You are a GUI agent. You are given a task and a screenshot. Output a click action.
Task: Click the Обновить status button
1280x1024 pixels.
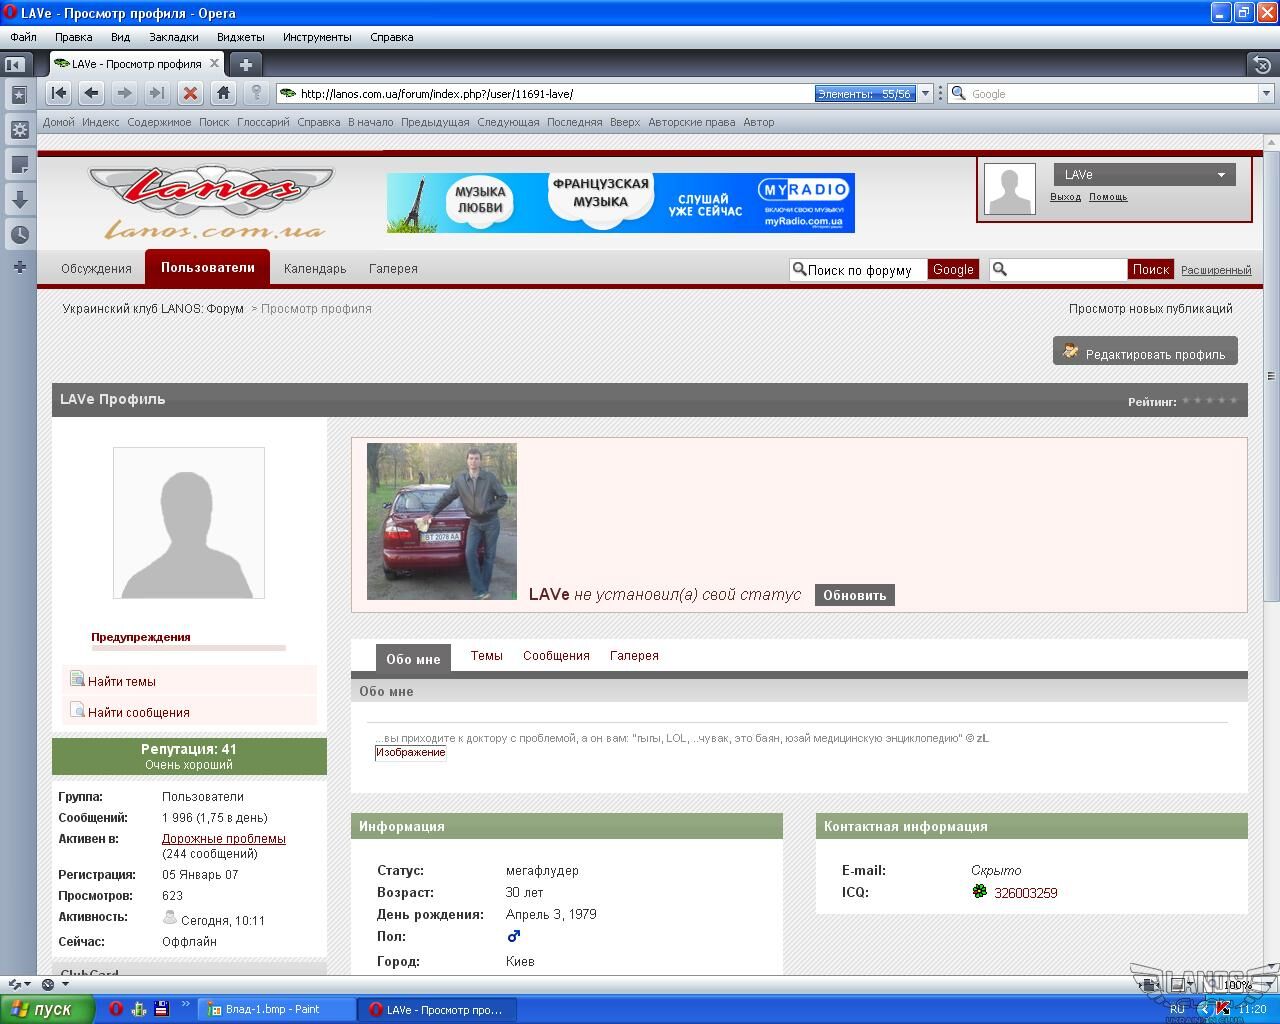tap(854, 595)
